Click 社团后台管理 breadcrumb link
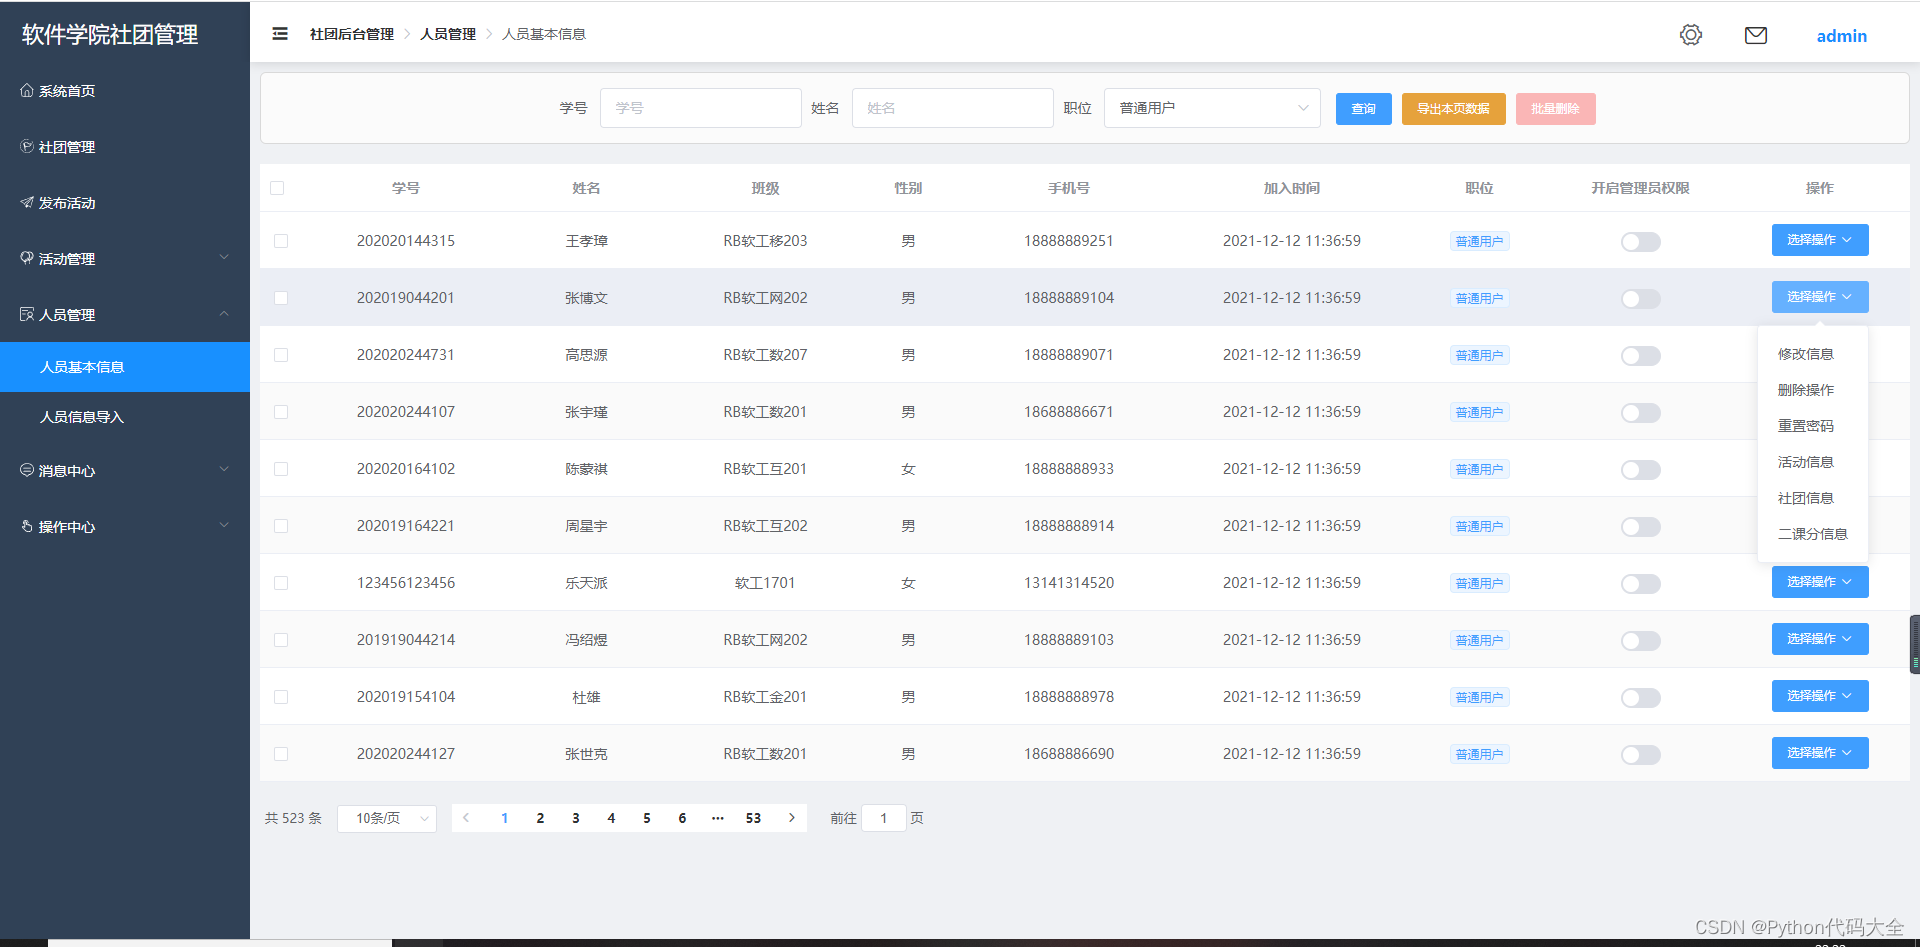The height and width of the screenshot is (947, 1920). tap(352, 34)
